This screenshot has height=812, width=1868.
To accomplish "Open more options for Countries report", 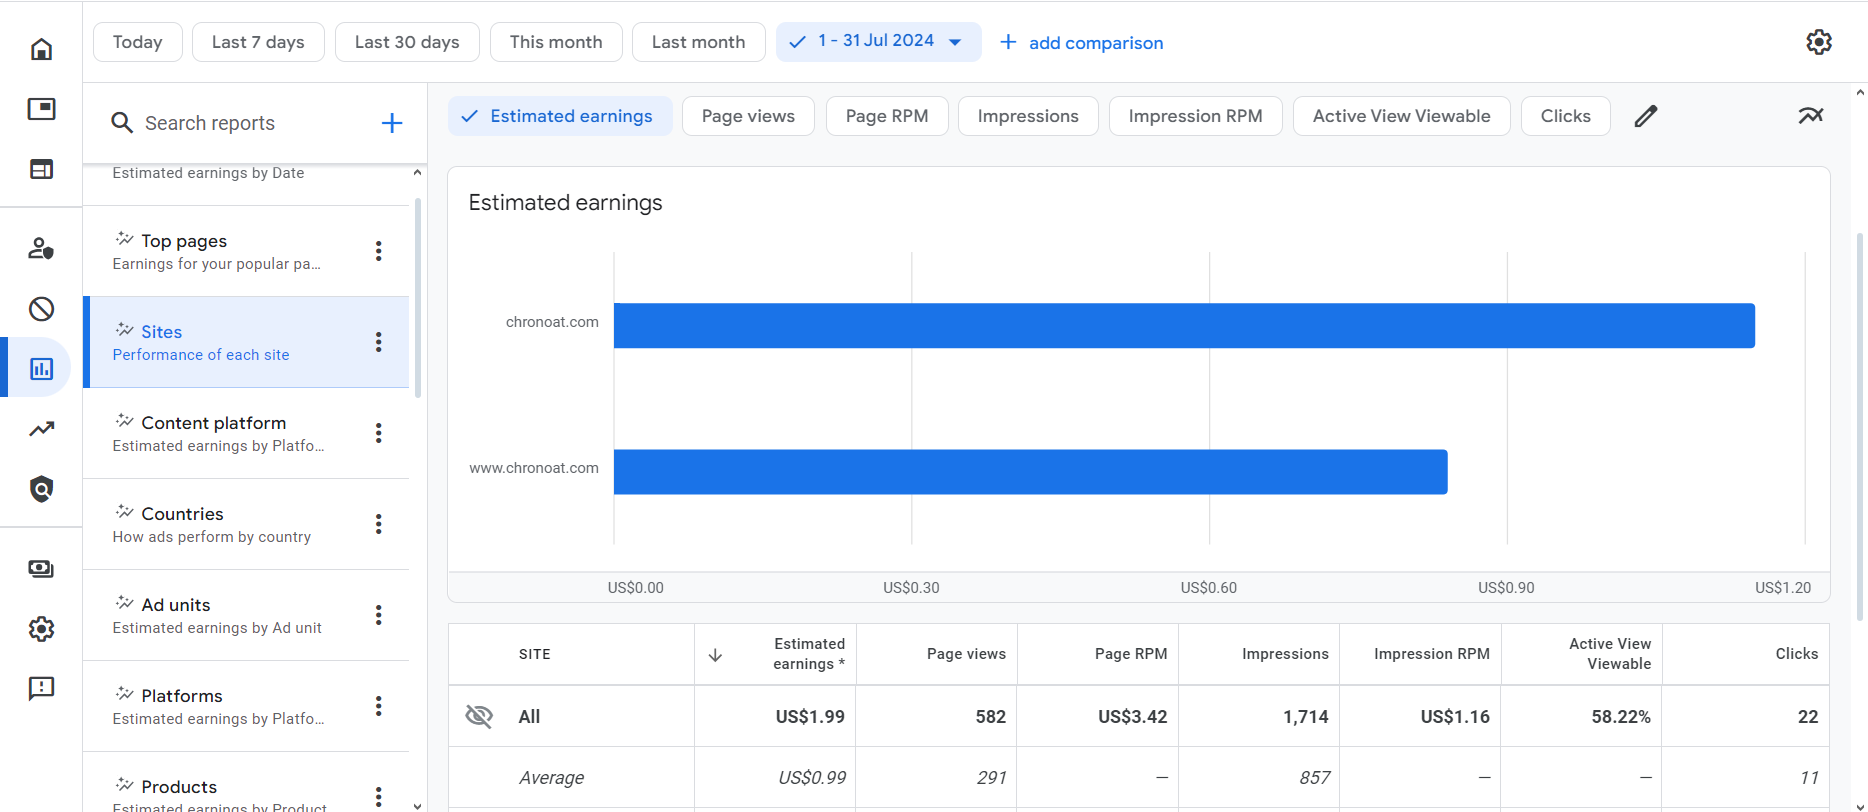I will click(378, 524).
